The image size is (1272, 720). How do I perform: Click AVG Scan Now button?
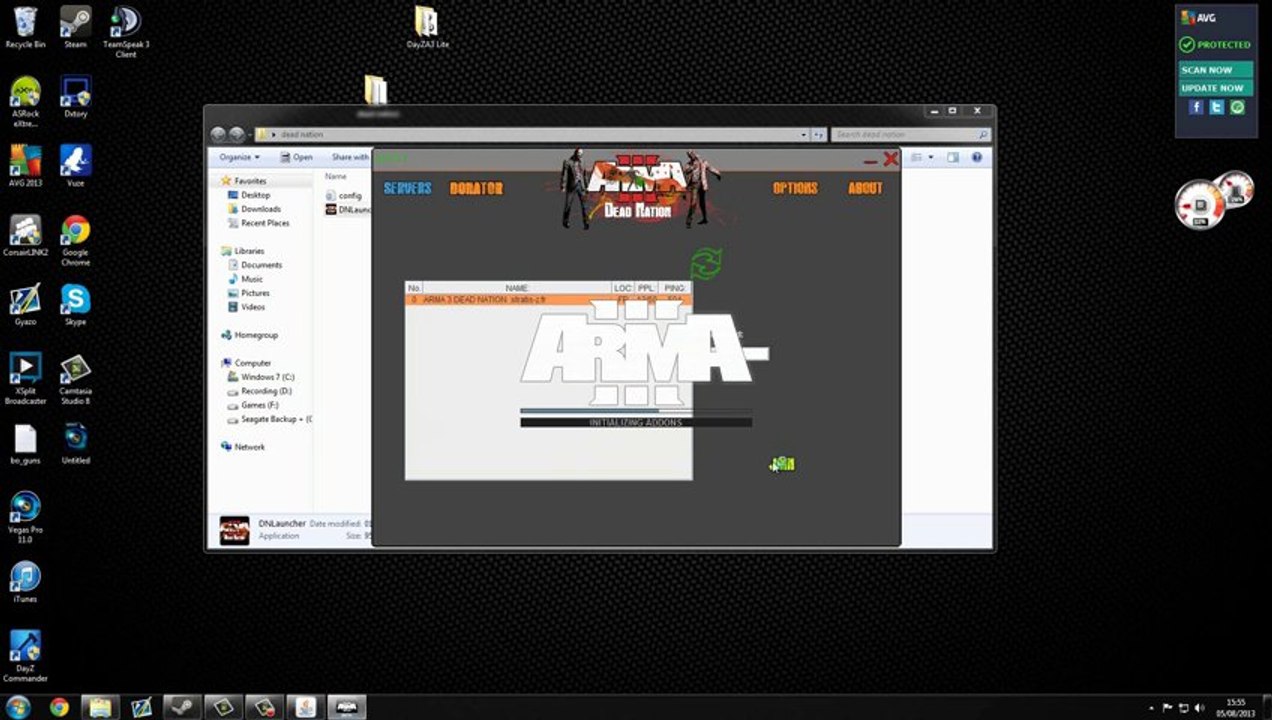pos(1215,70)
